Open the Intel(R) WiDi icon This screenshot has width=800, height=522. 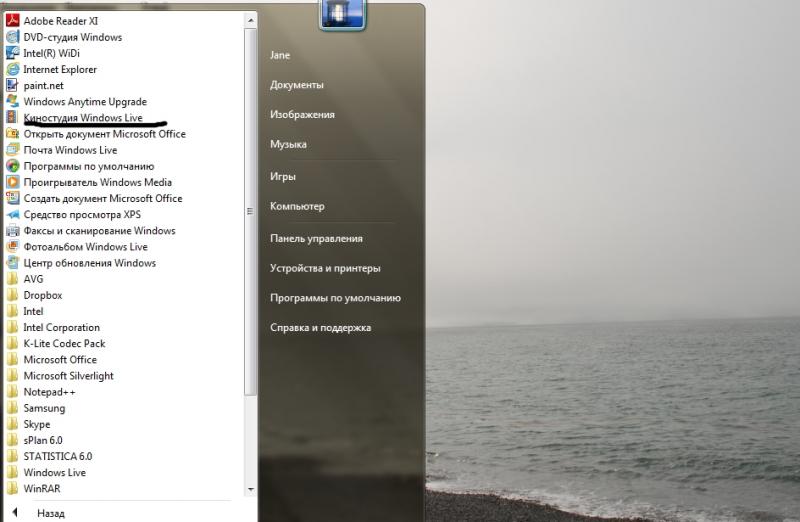point(12,53)
